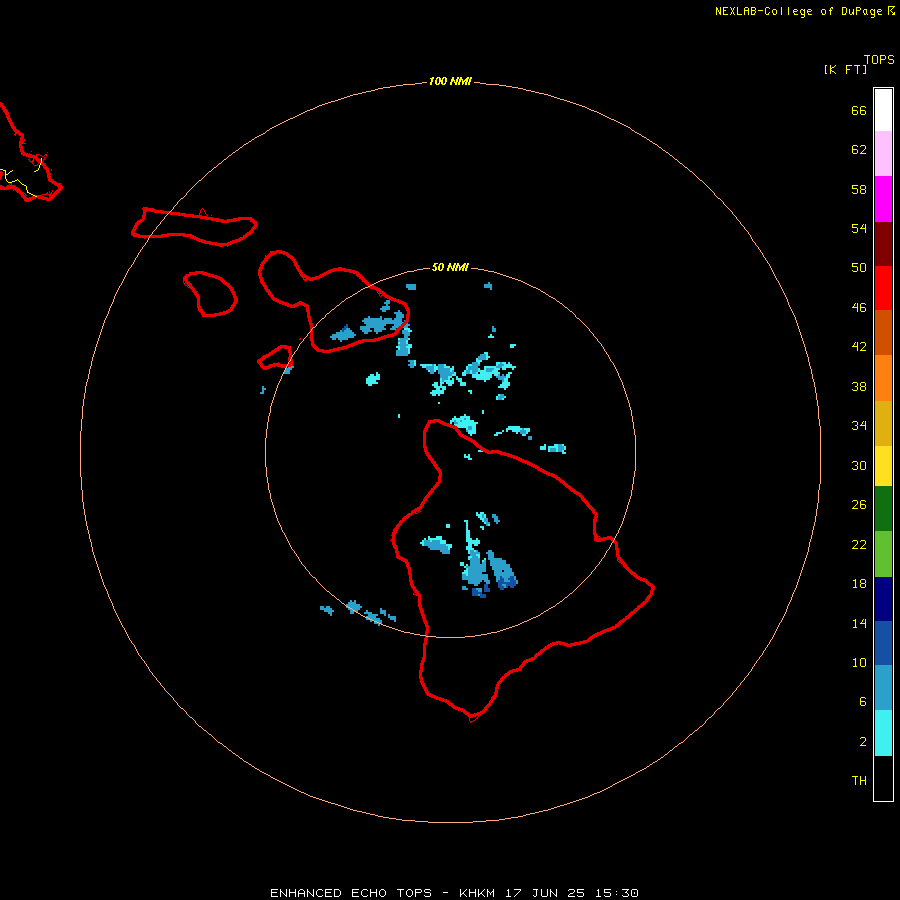Click the legend value 58
Viewport: 900px width, 900px height.
click(859, 189)
